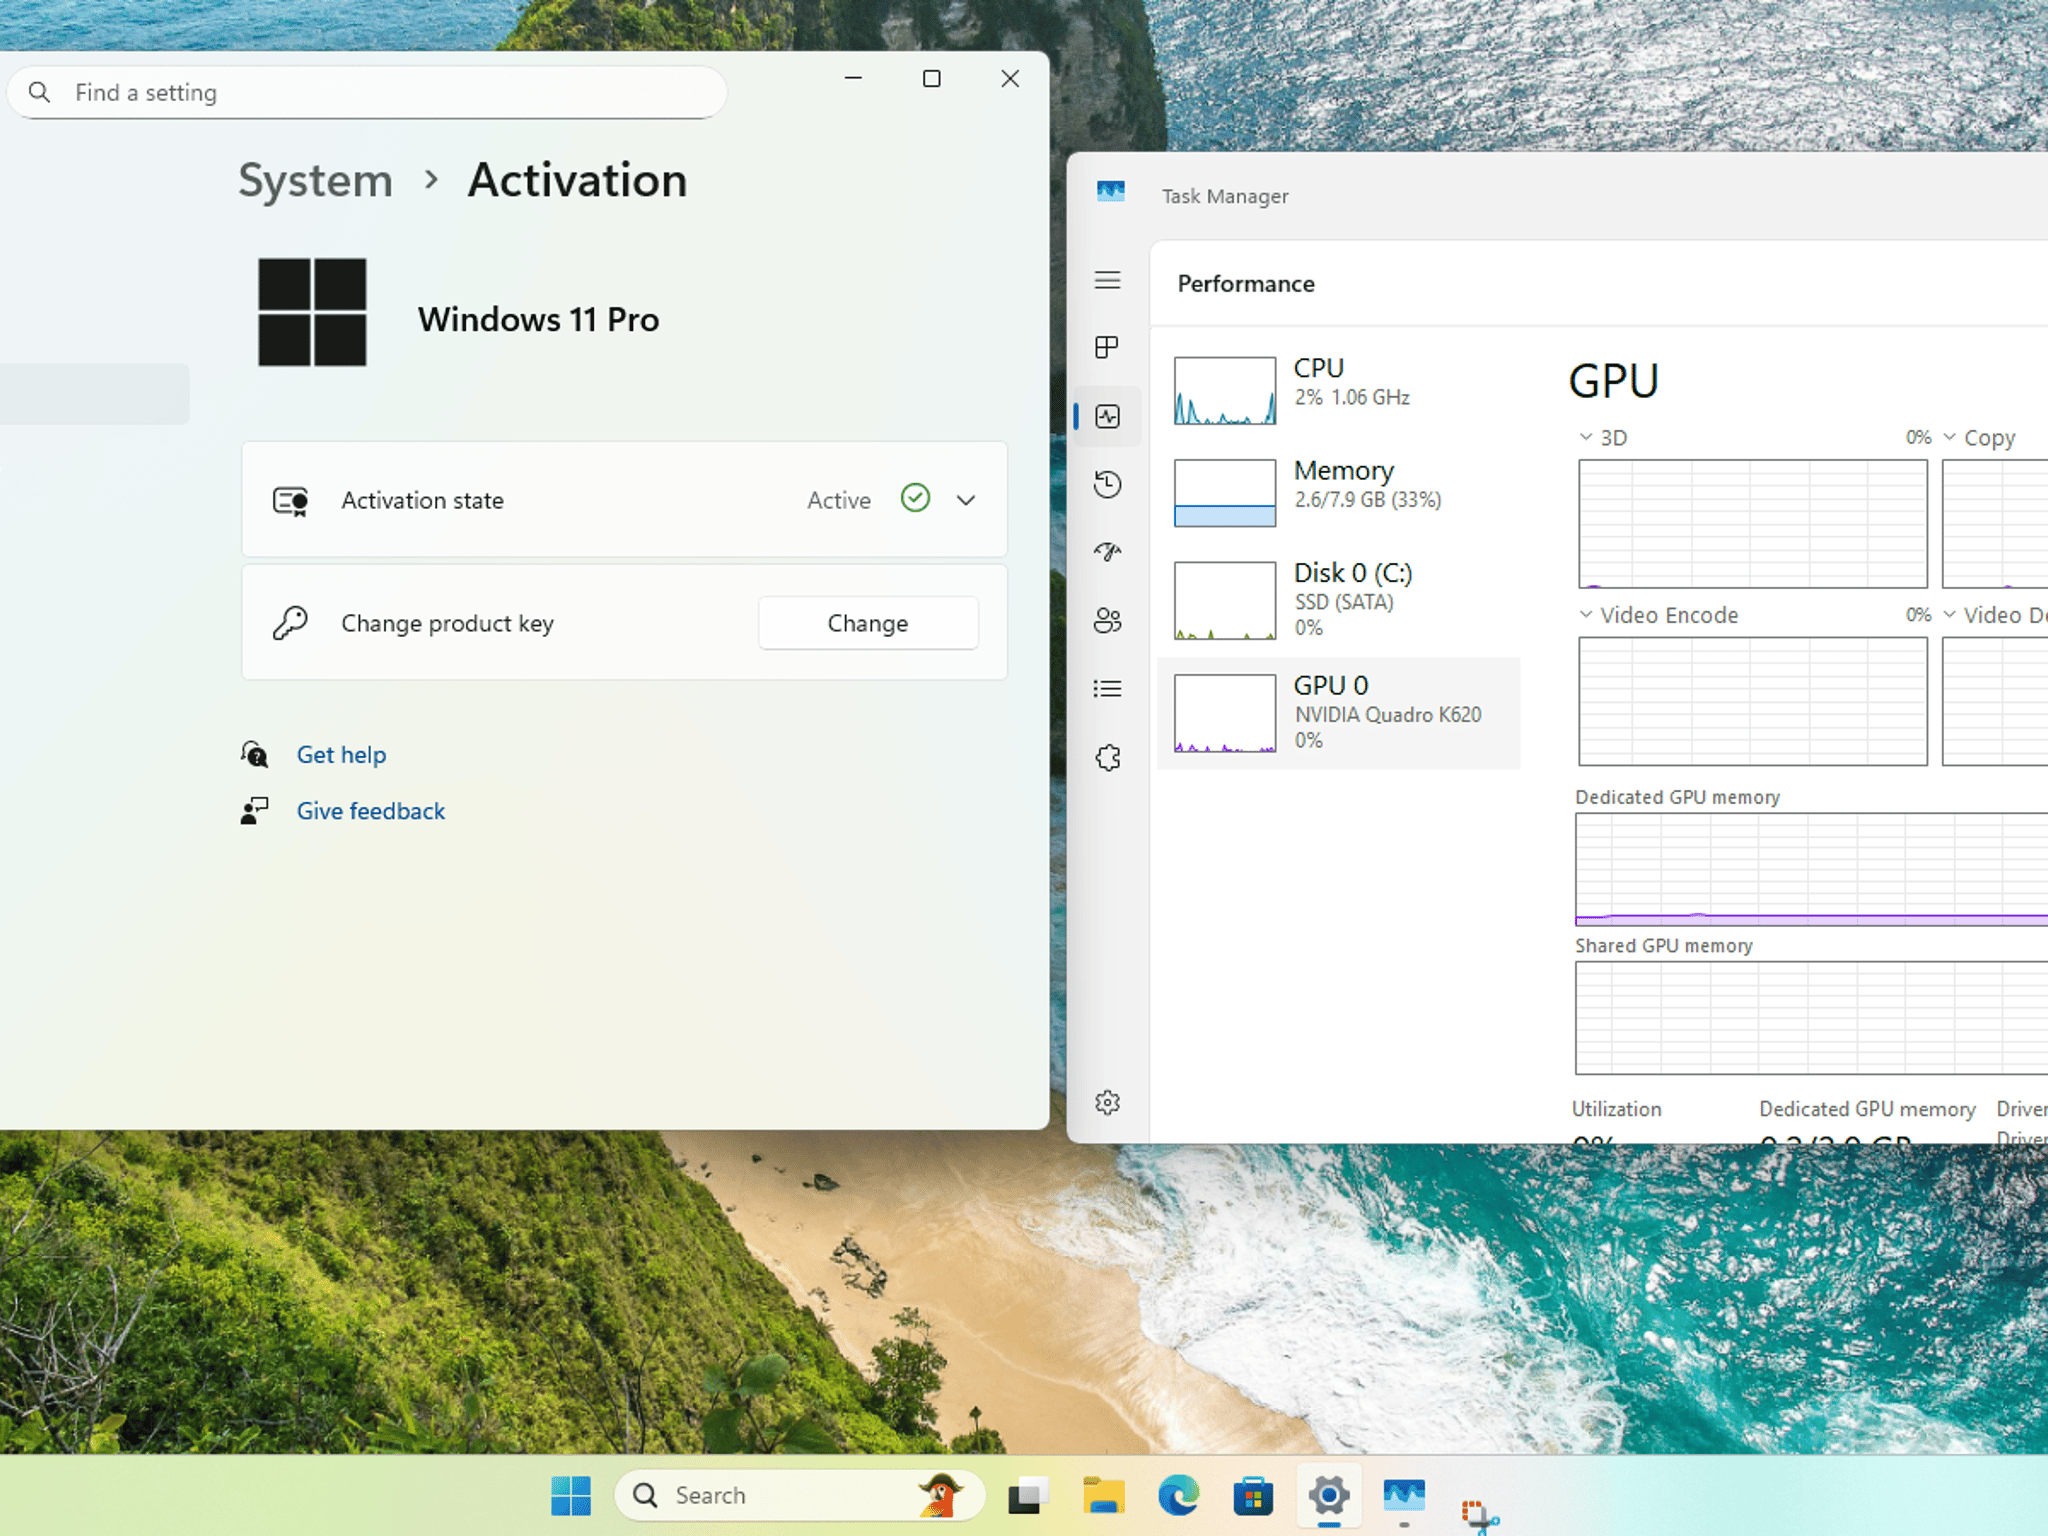Open the Give feedback link
Image resolution: width=2048 pixels, height=1536 pixels.
[370, 811]
